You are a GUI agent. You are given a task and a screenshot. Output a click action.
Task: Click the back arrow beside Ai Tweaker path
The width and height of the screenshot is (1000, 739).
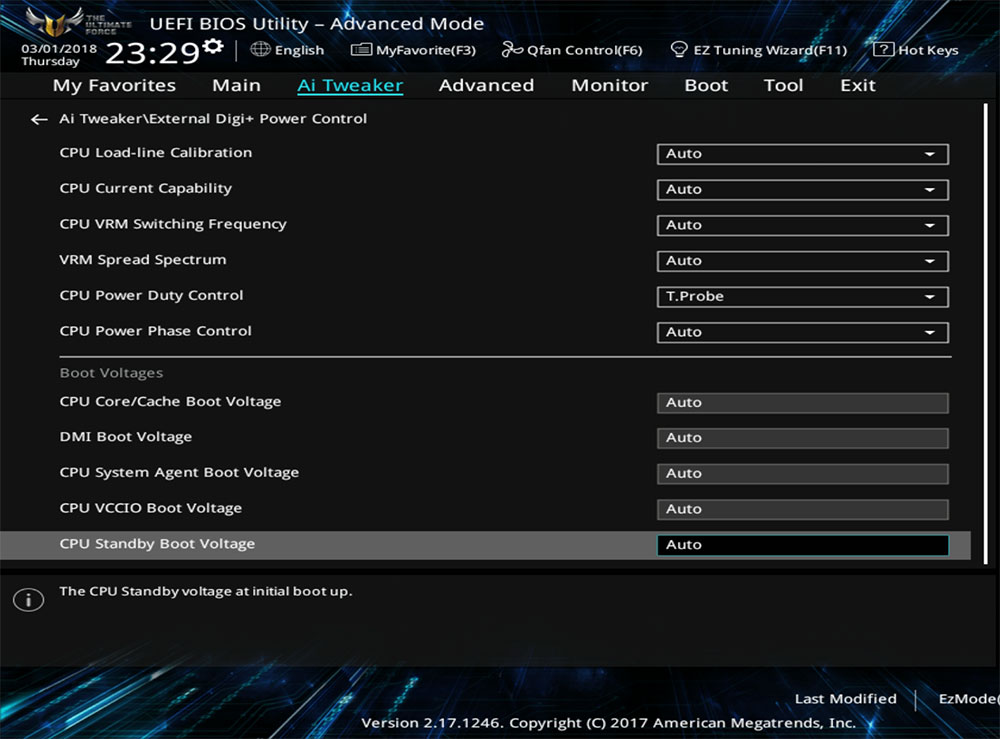click(x=39, y=119)
